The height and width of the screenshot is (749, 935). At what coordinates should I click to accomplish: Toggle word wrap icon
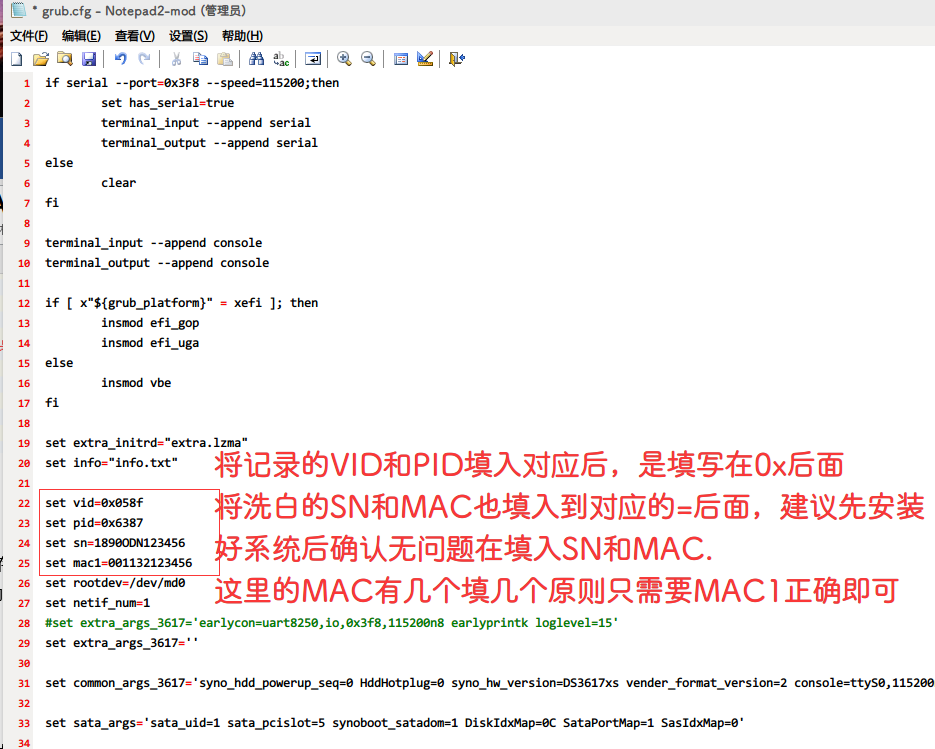(312, 59)
